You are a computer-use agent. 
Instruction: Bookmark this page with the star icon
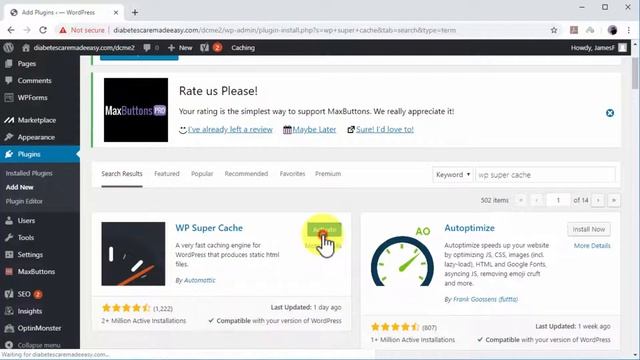point(554,30)
